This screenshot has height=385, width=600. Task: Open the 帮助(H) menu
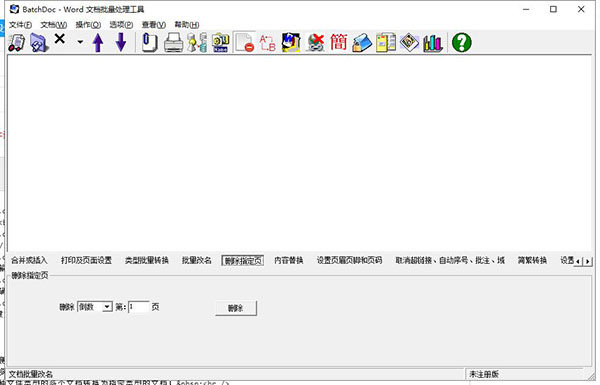(x=187, y=24)
